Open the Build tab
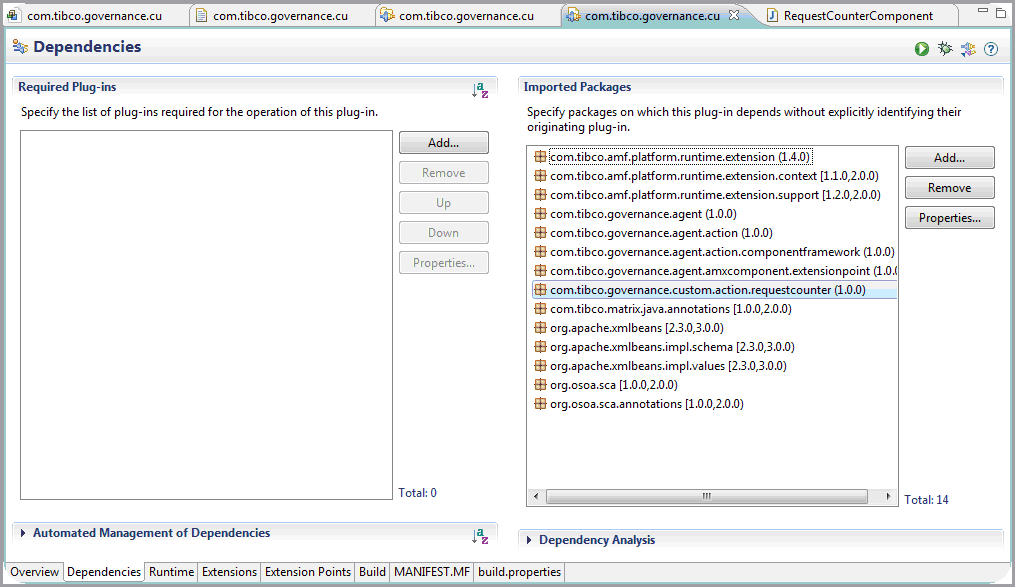Screen dimensions: 1015x587 [372, 572]
